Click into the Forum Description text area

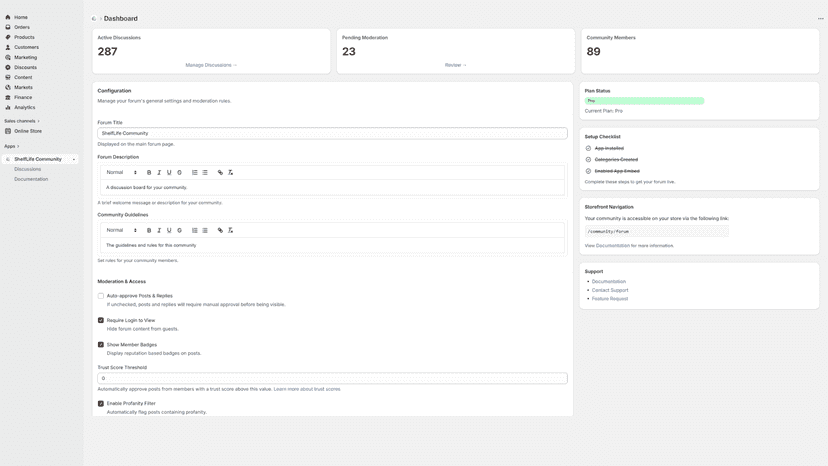pyautogui.click(x=332, y=188)
